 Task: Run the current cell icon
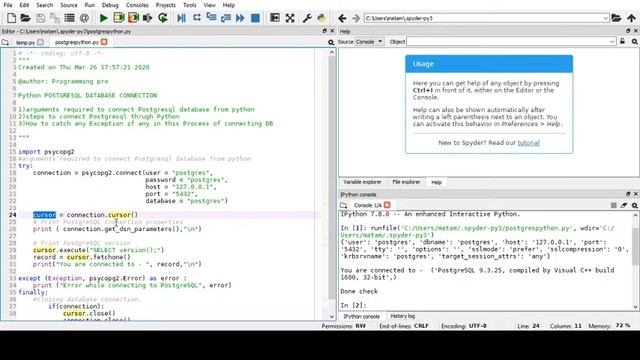click(x=119, y=18)
